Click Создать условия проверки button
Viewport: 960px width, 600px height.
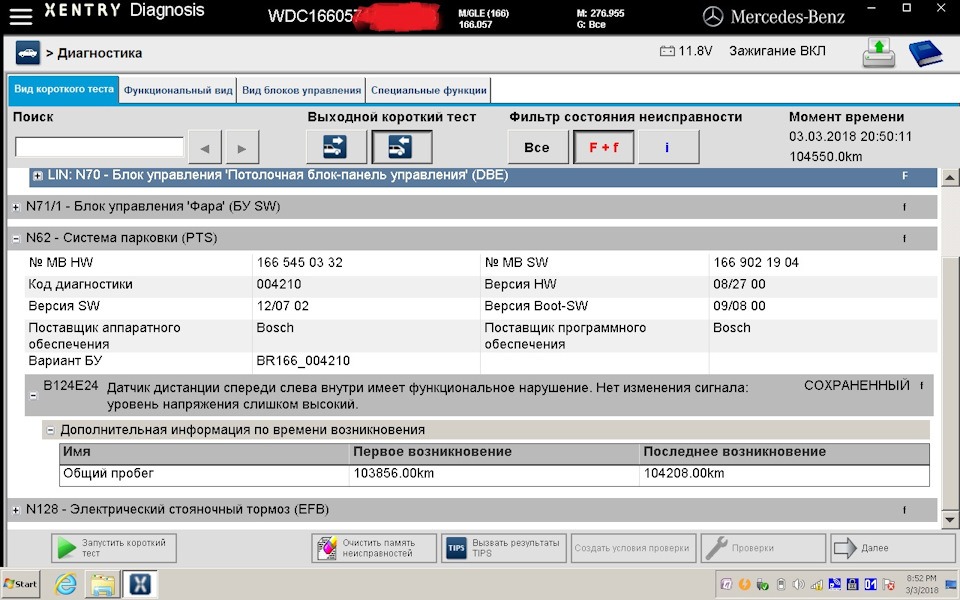(633, 548)
